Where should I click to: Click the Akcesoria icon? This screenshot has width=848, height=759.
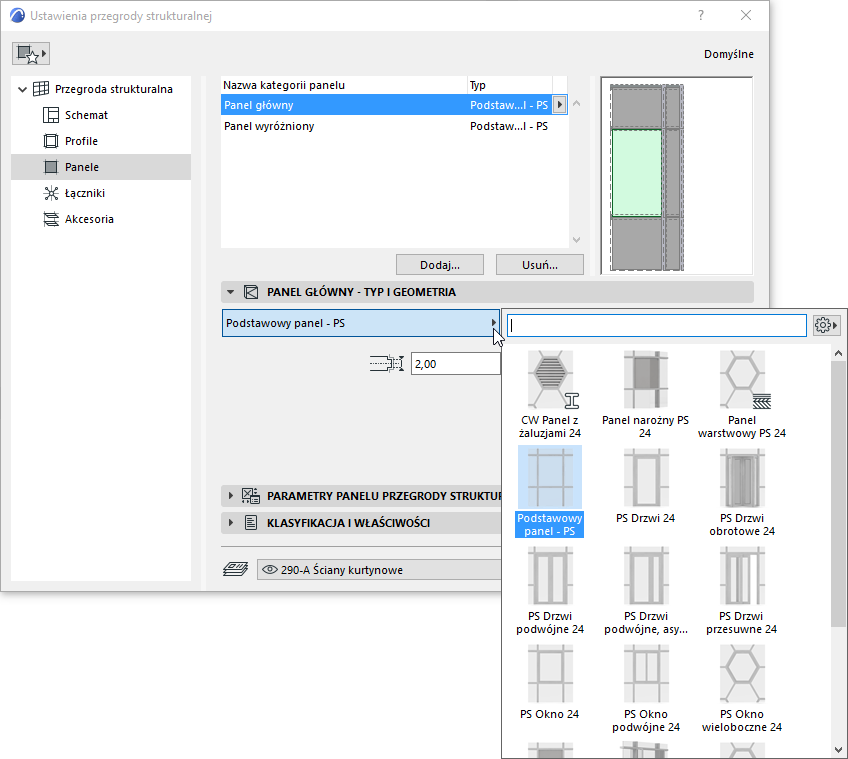pyautogui.click(x=51, y=219)
